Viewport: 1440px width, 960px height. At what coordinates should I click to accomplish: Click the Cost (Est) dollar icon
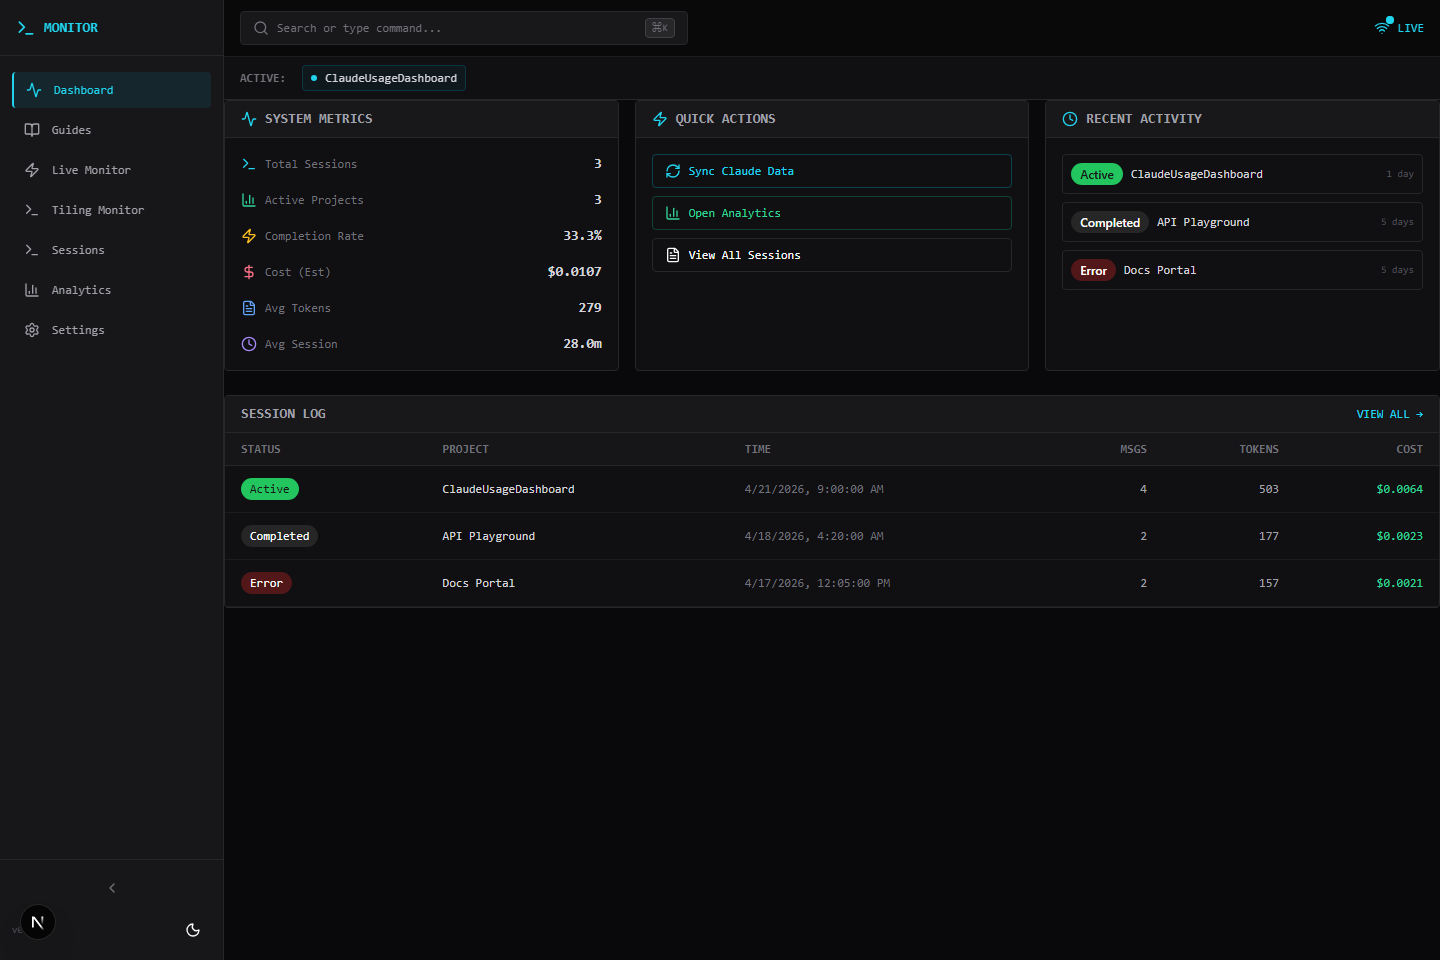tap(249, 272)
